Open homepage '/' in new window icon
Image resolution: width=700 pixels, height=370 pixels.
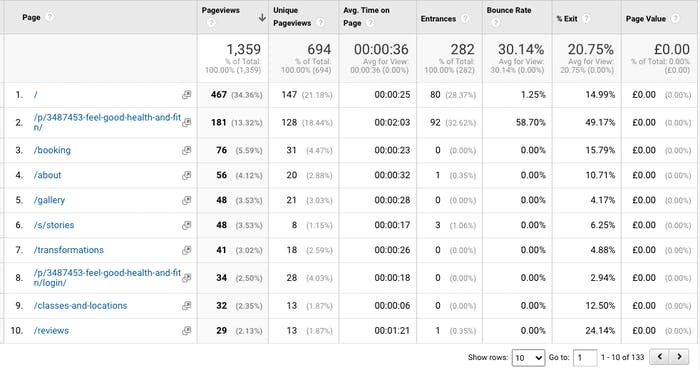pyautogui.click(x=187, y=95)
